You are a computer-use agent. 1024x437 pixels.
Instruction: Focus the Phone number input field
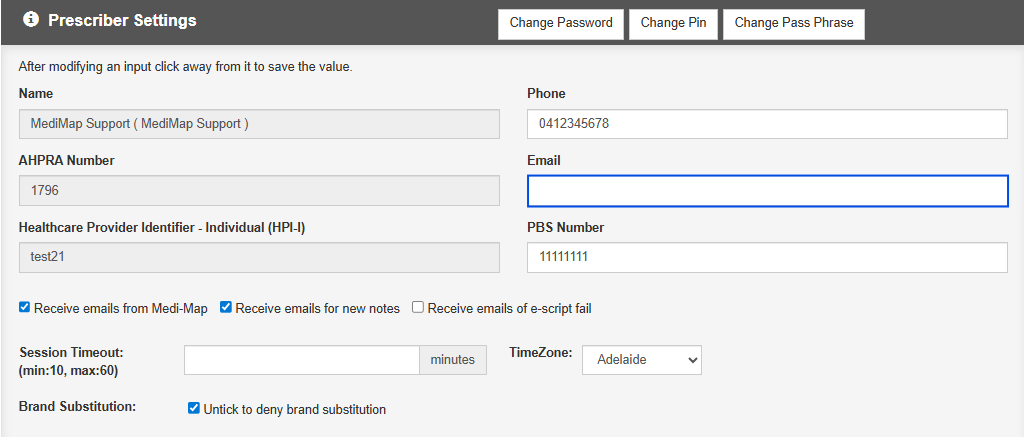tap(767, 124)
